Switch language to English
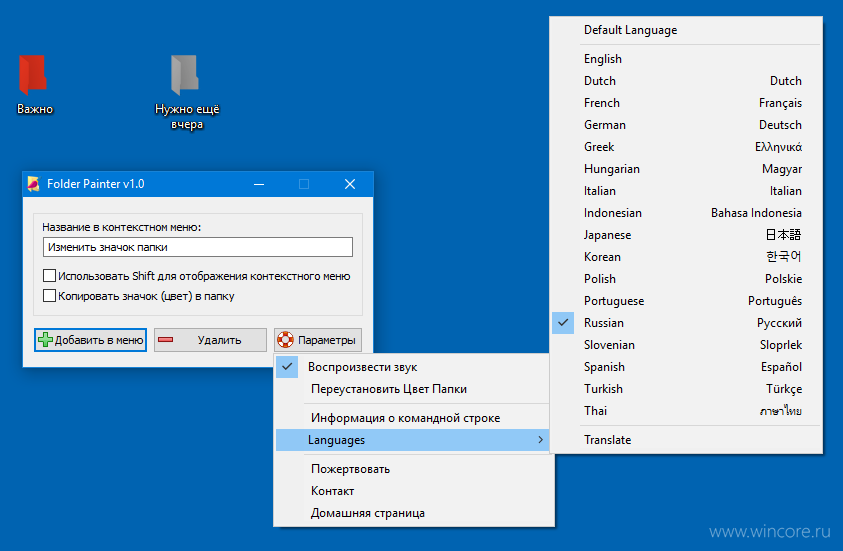 (x=686, y=59)
